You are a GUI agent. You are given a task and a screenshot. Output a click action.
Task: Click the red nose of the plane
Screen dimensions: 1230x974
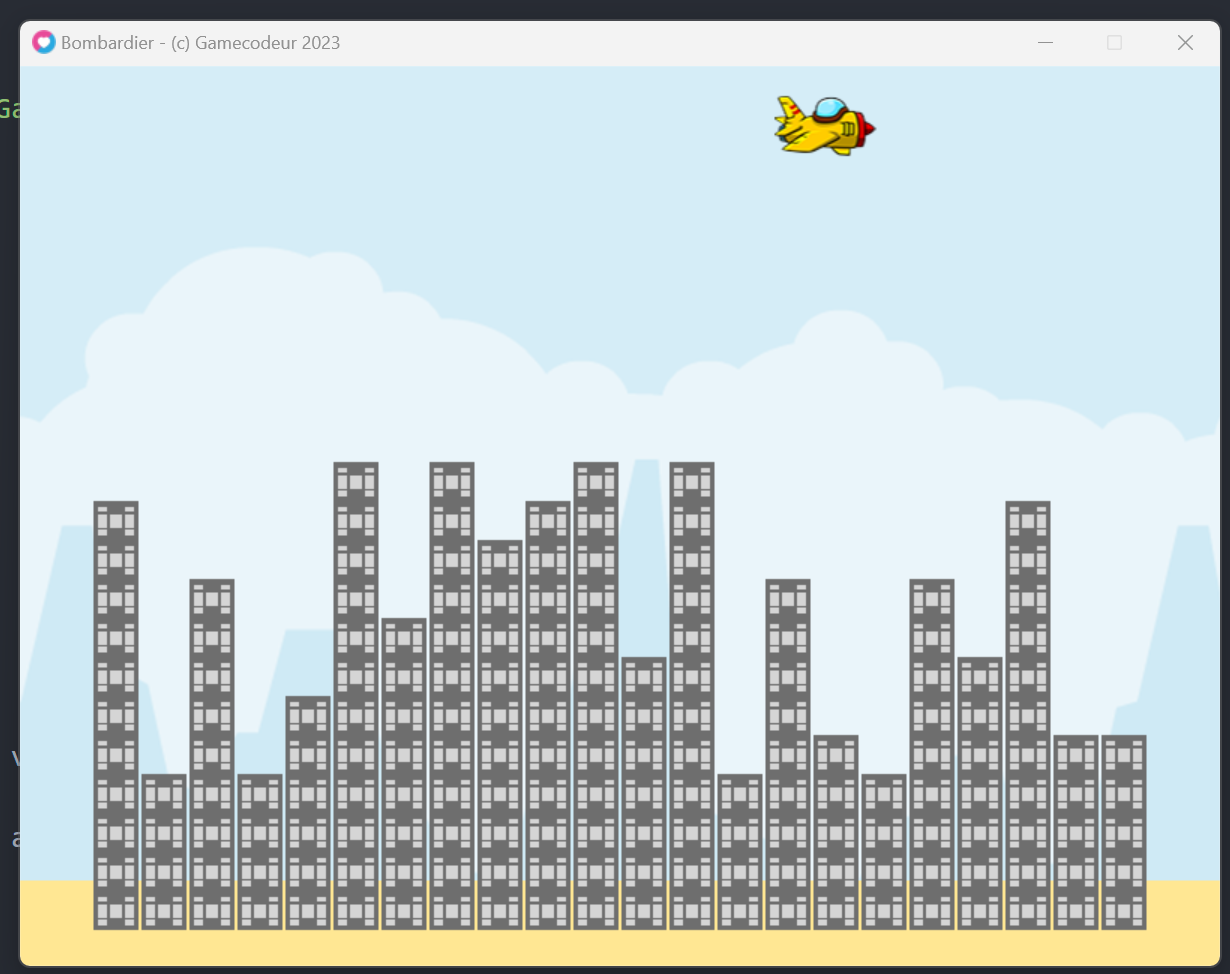(868, 128)
